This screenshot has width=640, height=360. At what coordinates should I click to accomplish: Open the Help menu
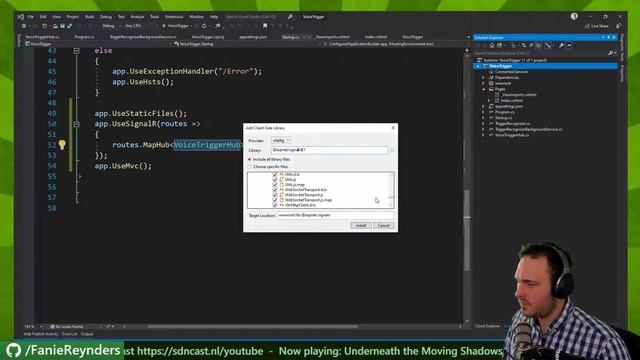214,17
